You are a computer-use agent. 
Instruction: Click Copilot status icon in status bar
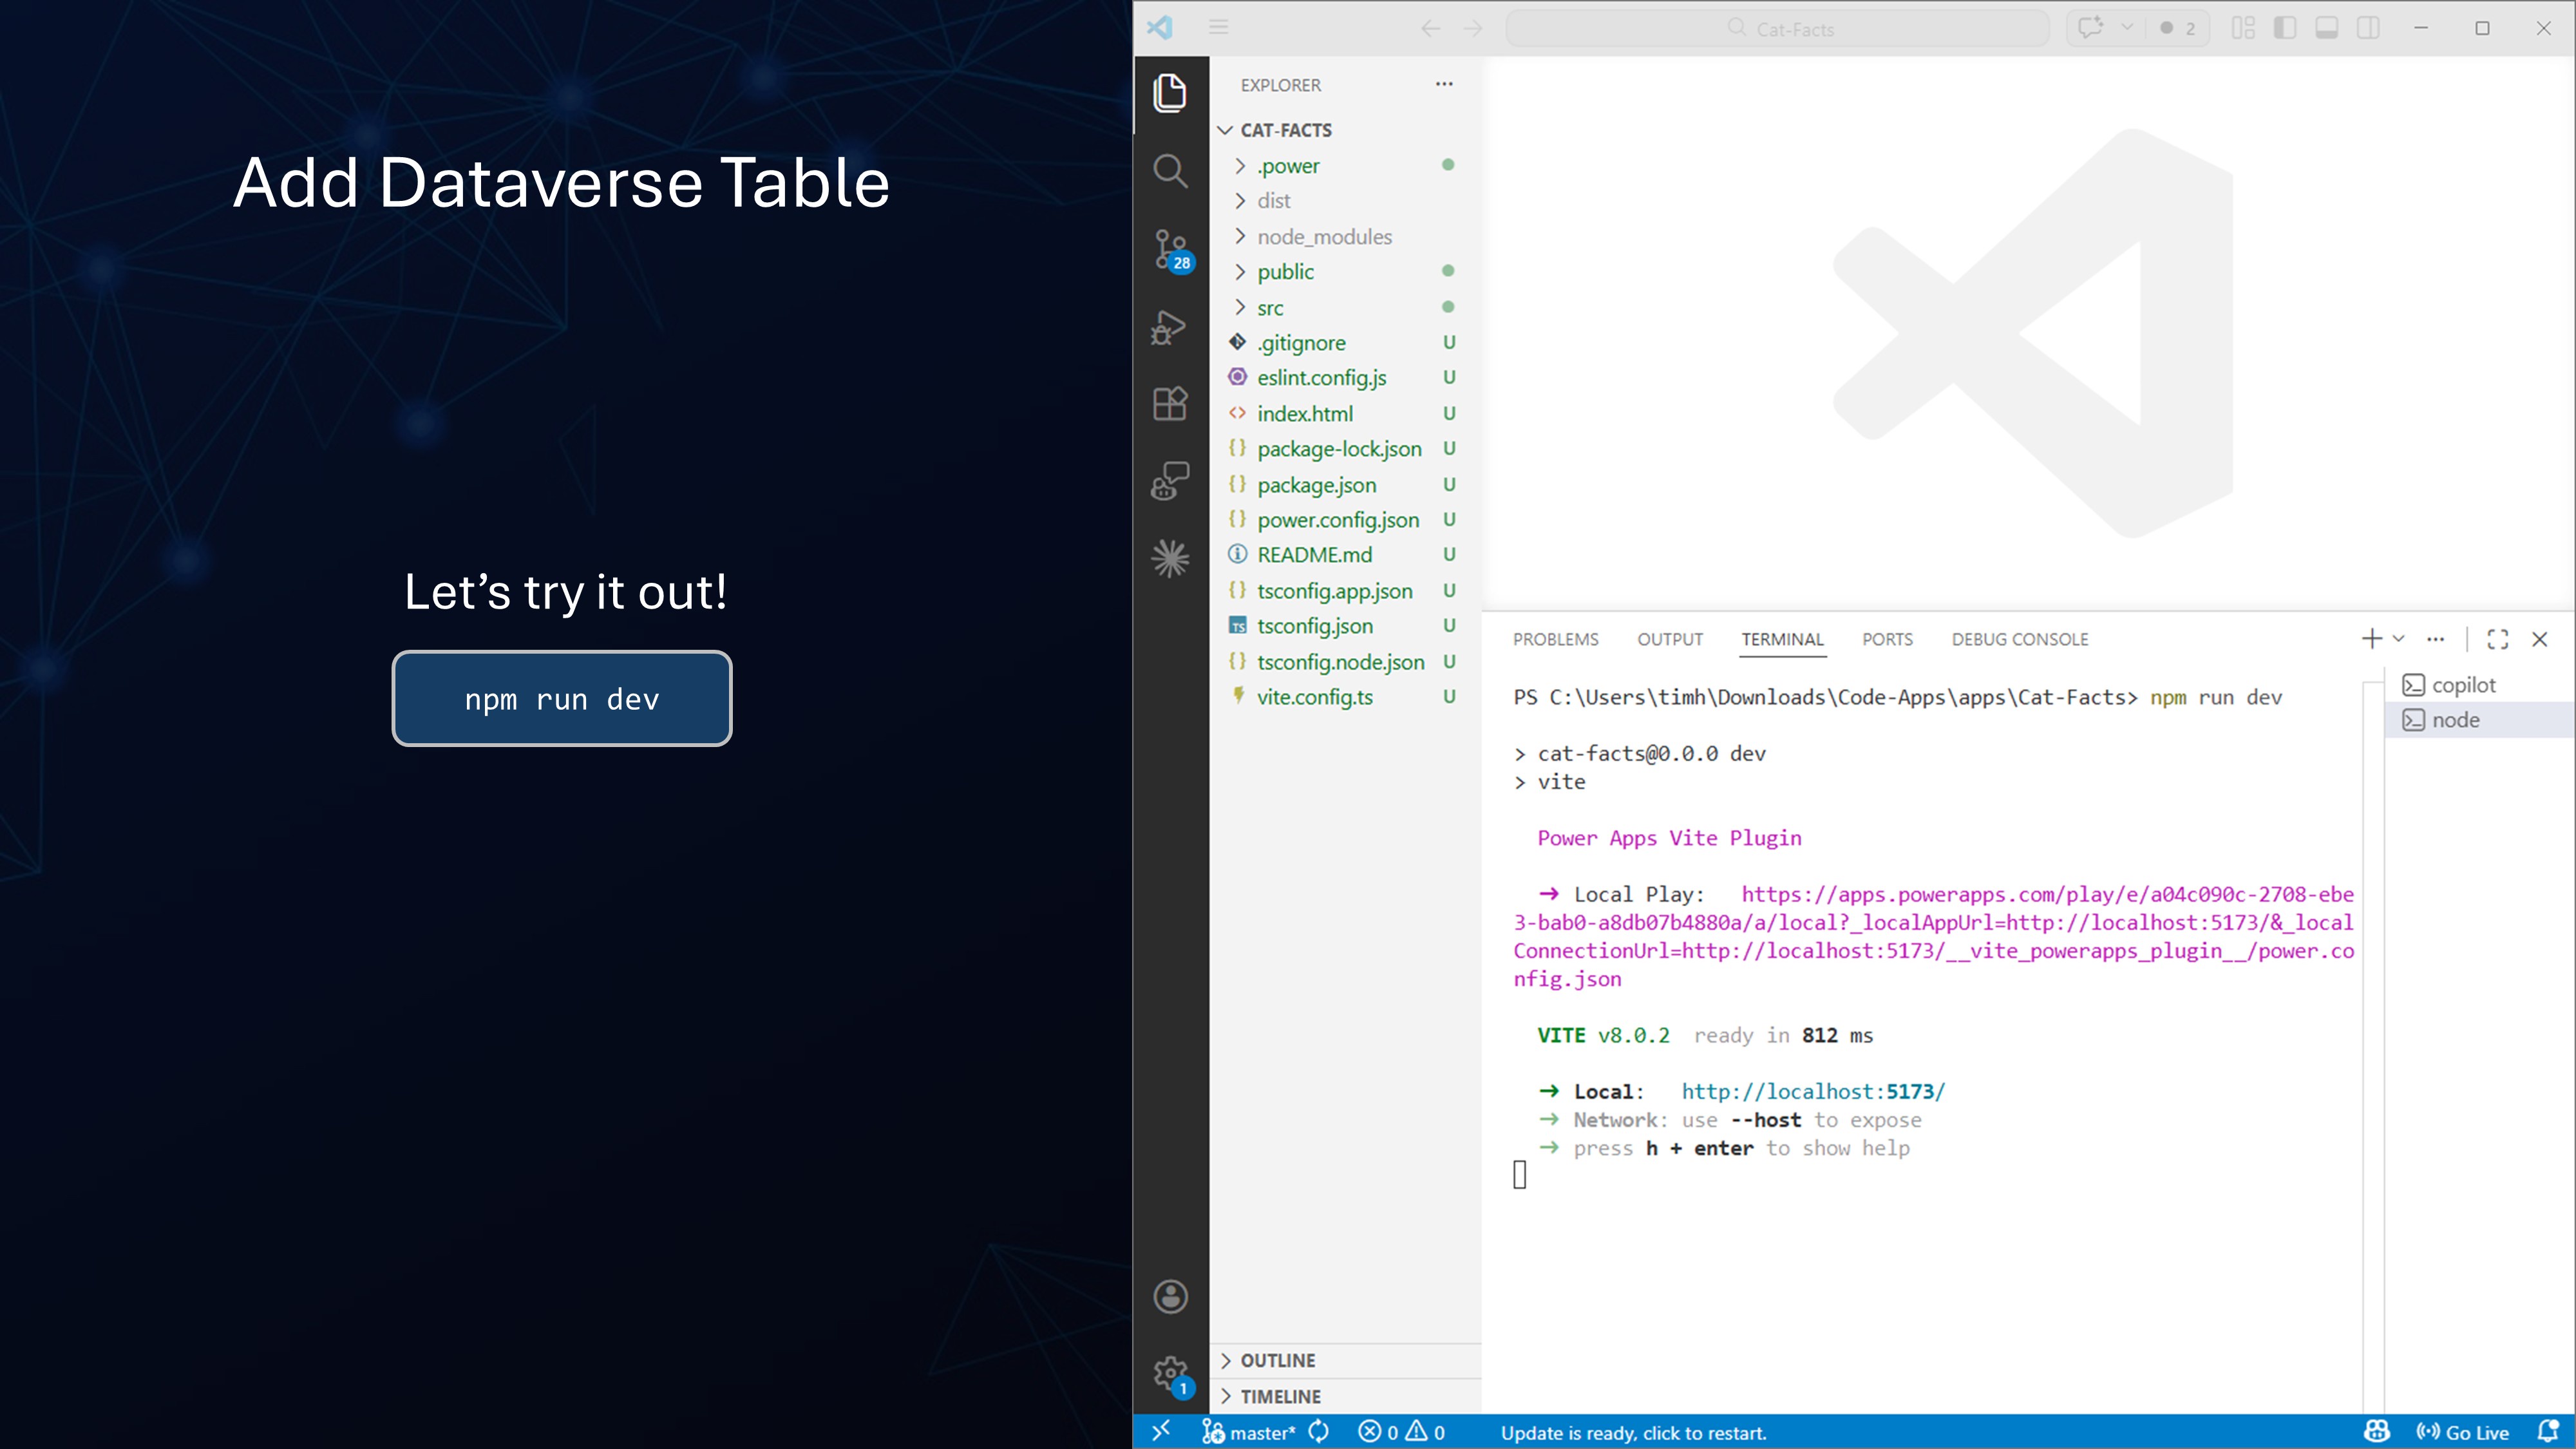pyautogui.click(x=2377, y=1432)
